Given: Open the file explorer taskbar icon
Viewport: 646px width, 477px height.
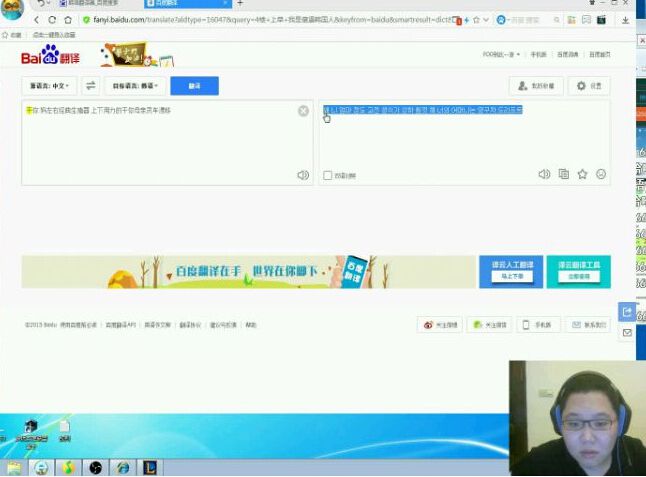Looking at the screenshot, I should 13,468.
